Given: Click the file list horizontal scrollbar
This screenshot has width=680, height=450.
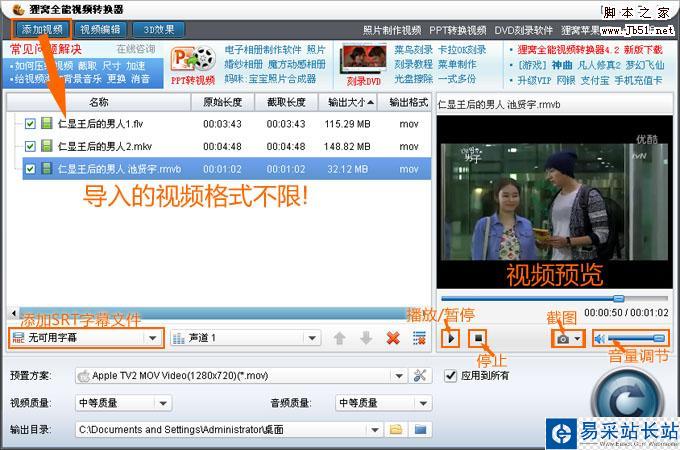Looking at the screenshot, I should 212,313.
